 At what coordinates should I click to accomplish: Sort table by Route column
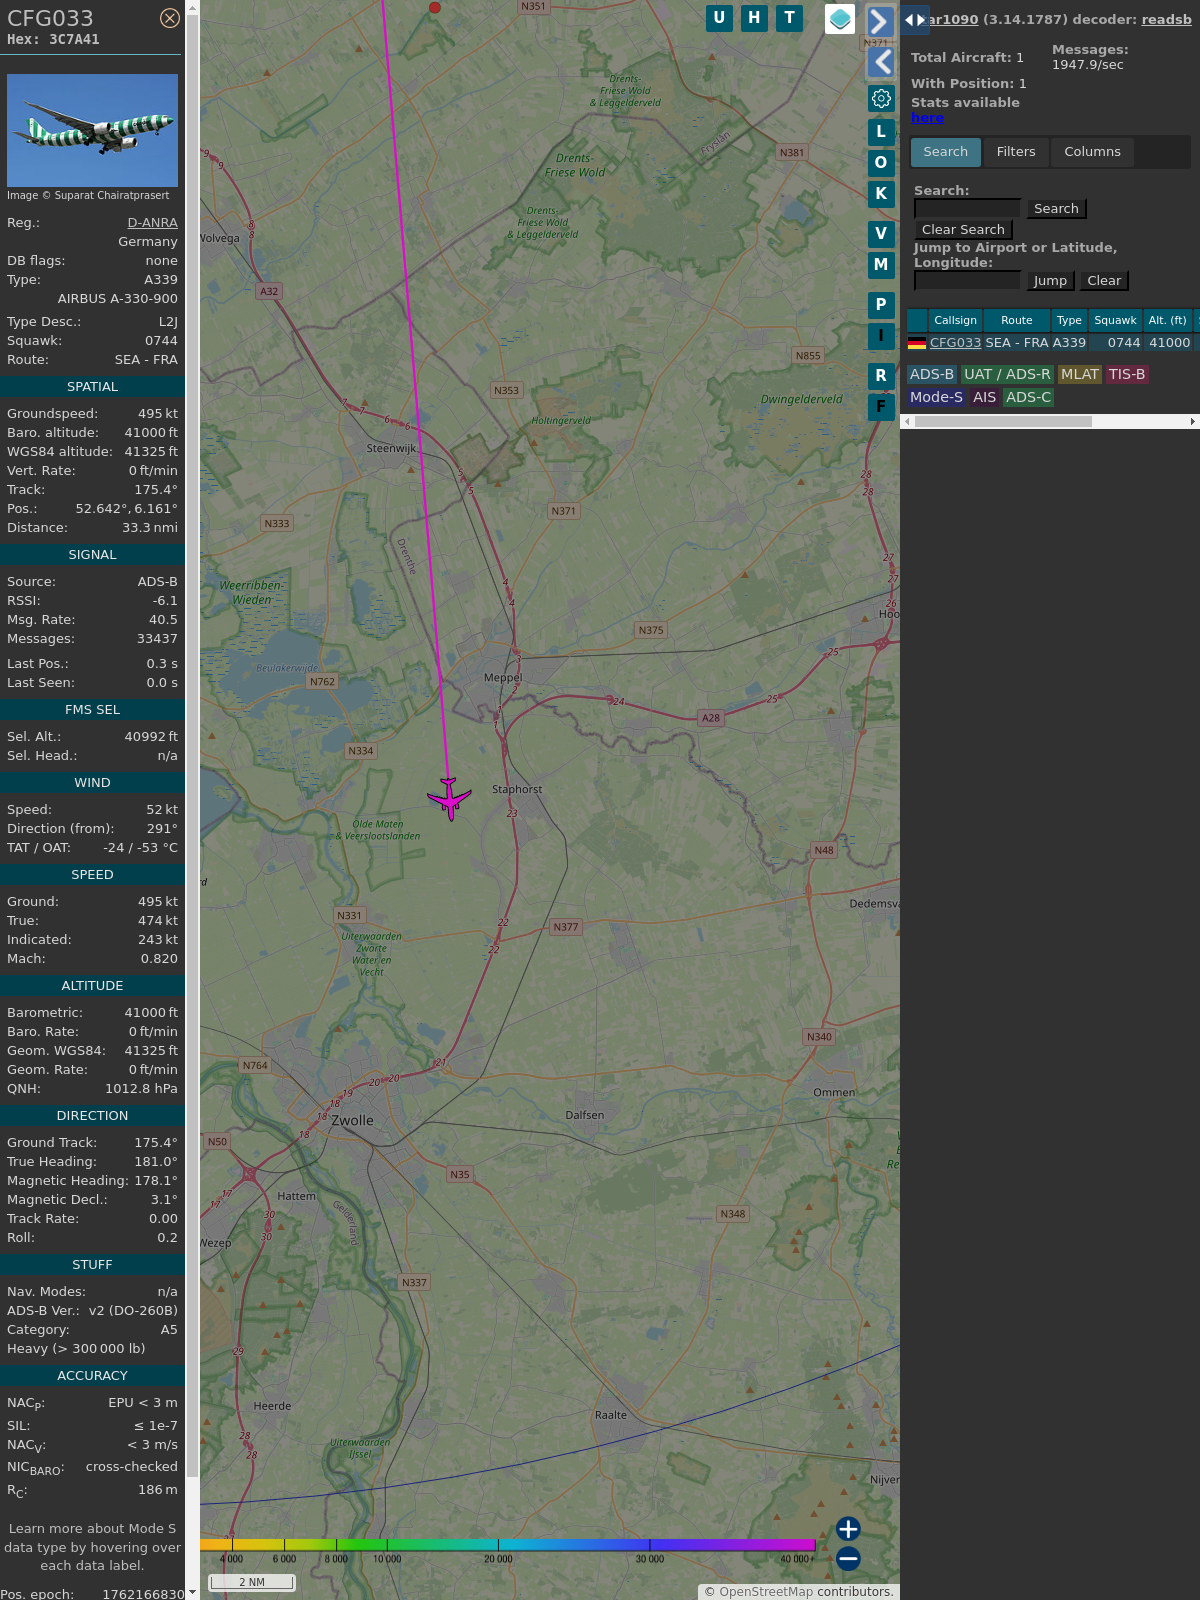[1016, 320]
